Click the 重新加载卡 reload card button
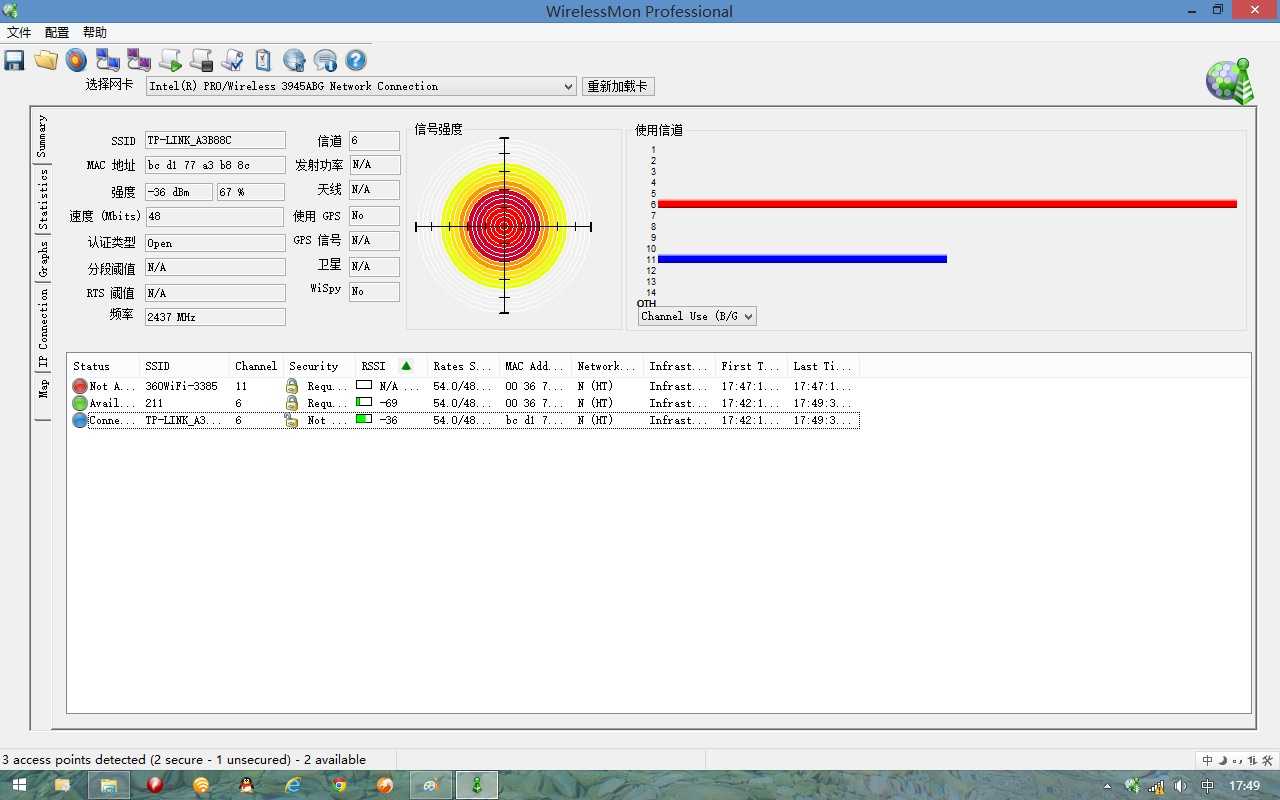This screenshot has width=1280, height=800. [x=618, y=86]
